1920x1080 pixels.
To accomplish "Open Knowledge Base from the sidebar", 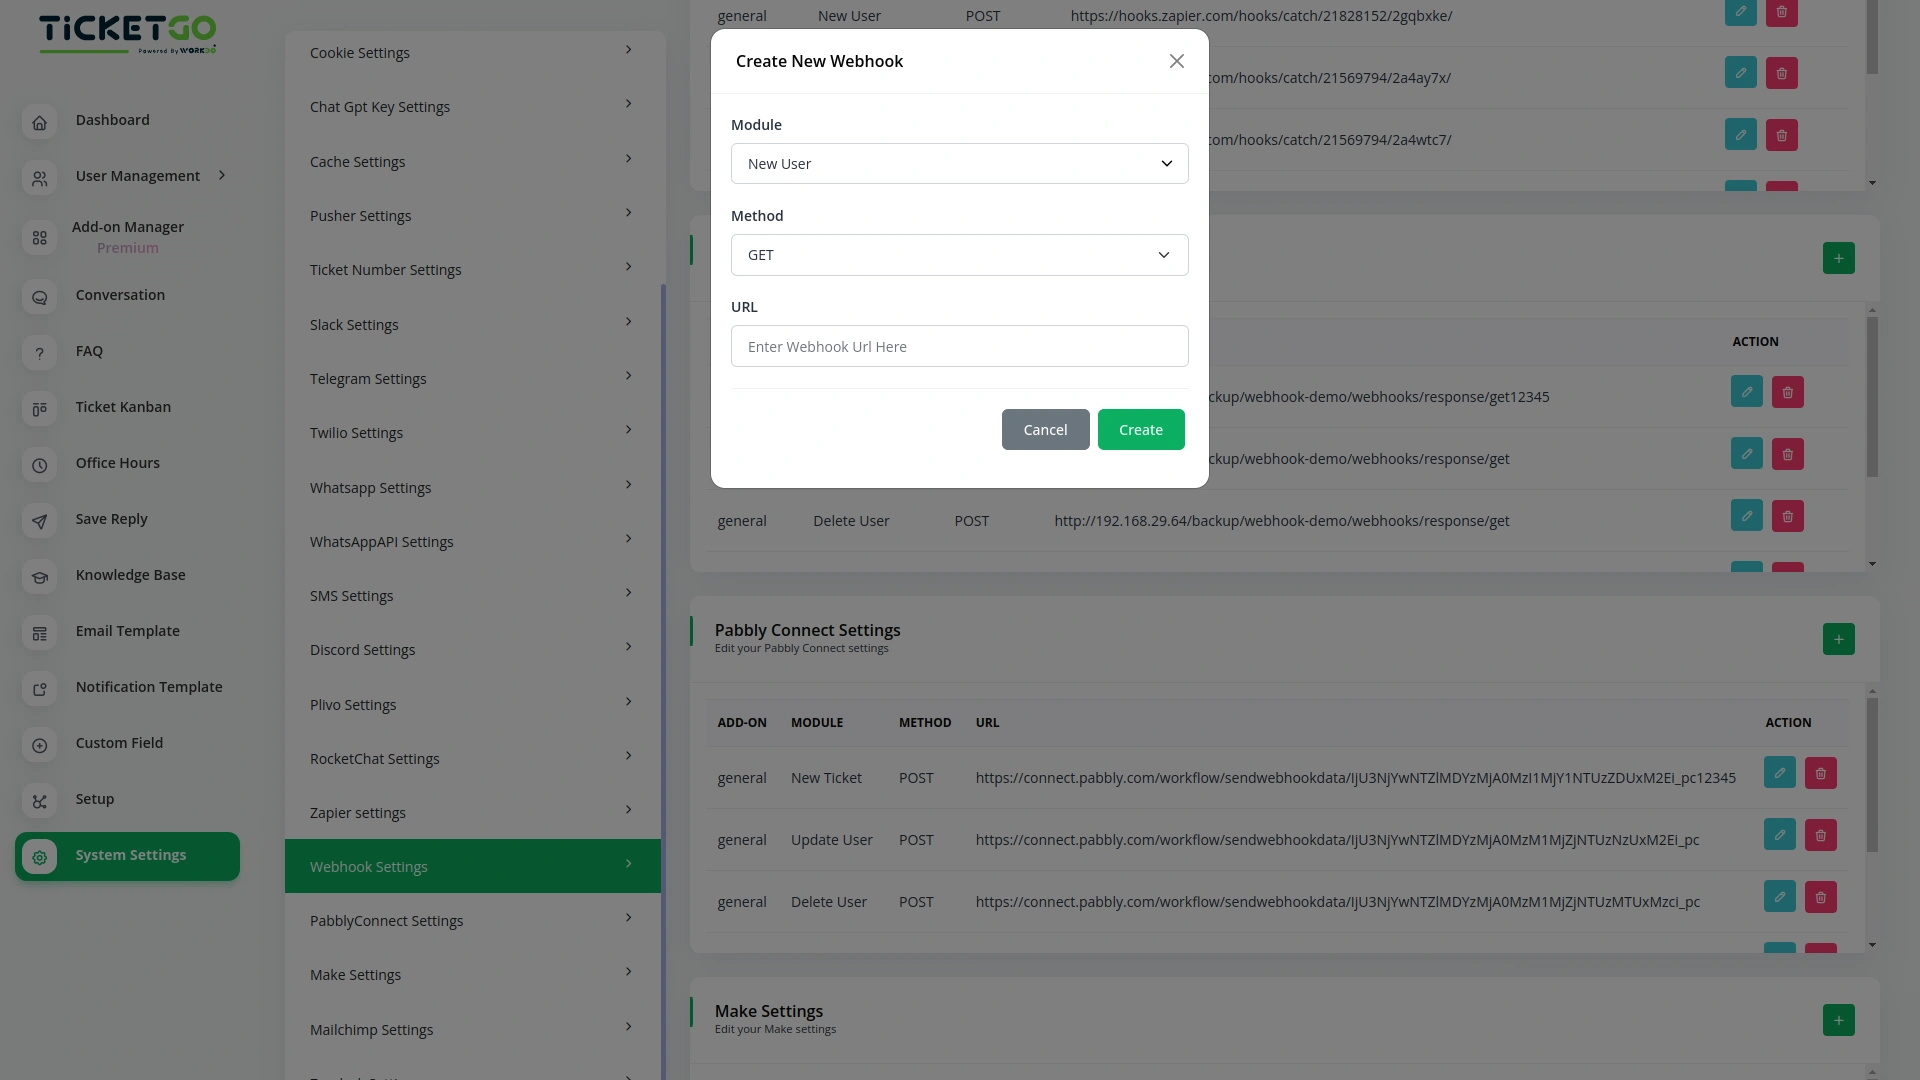I will pyautogui.click(x=40, y=577).
